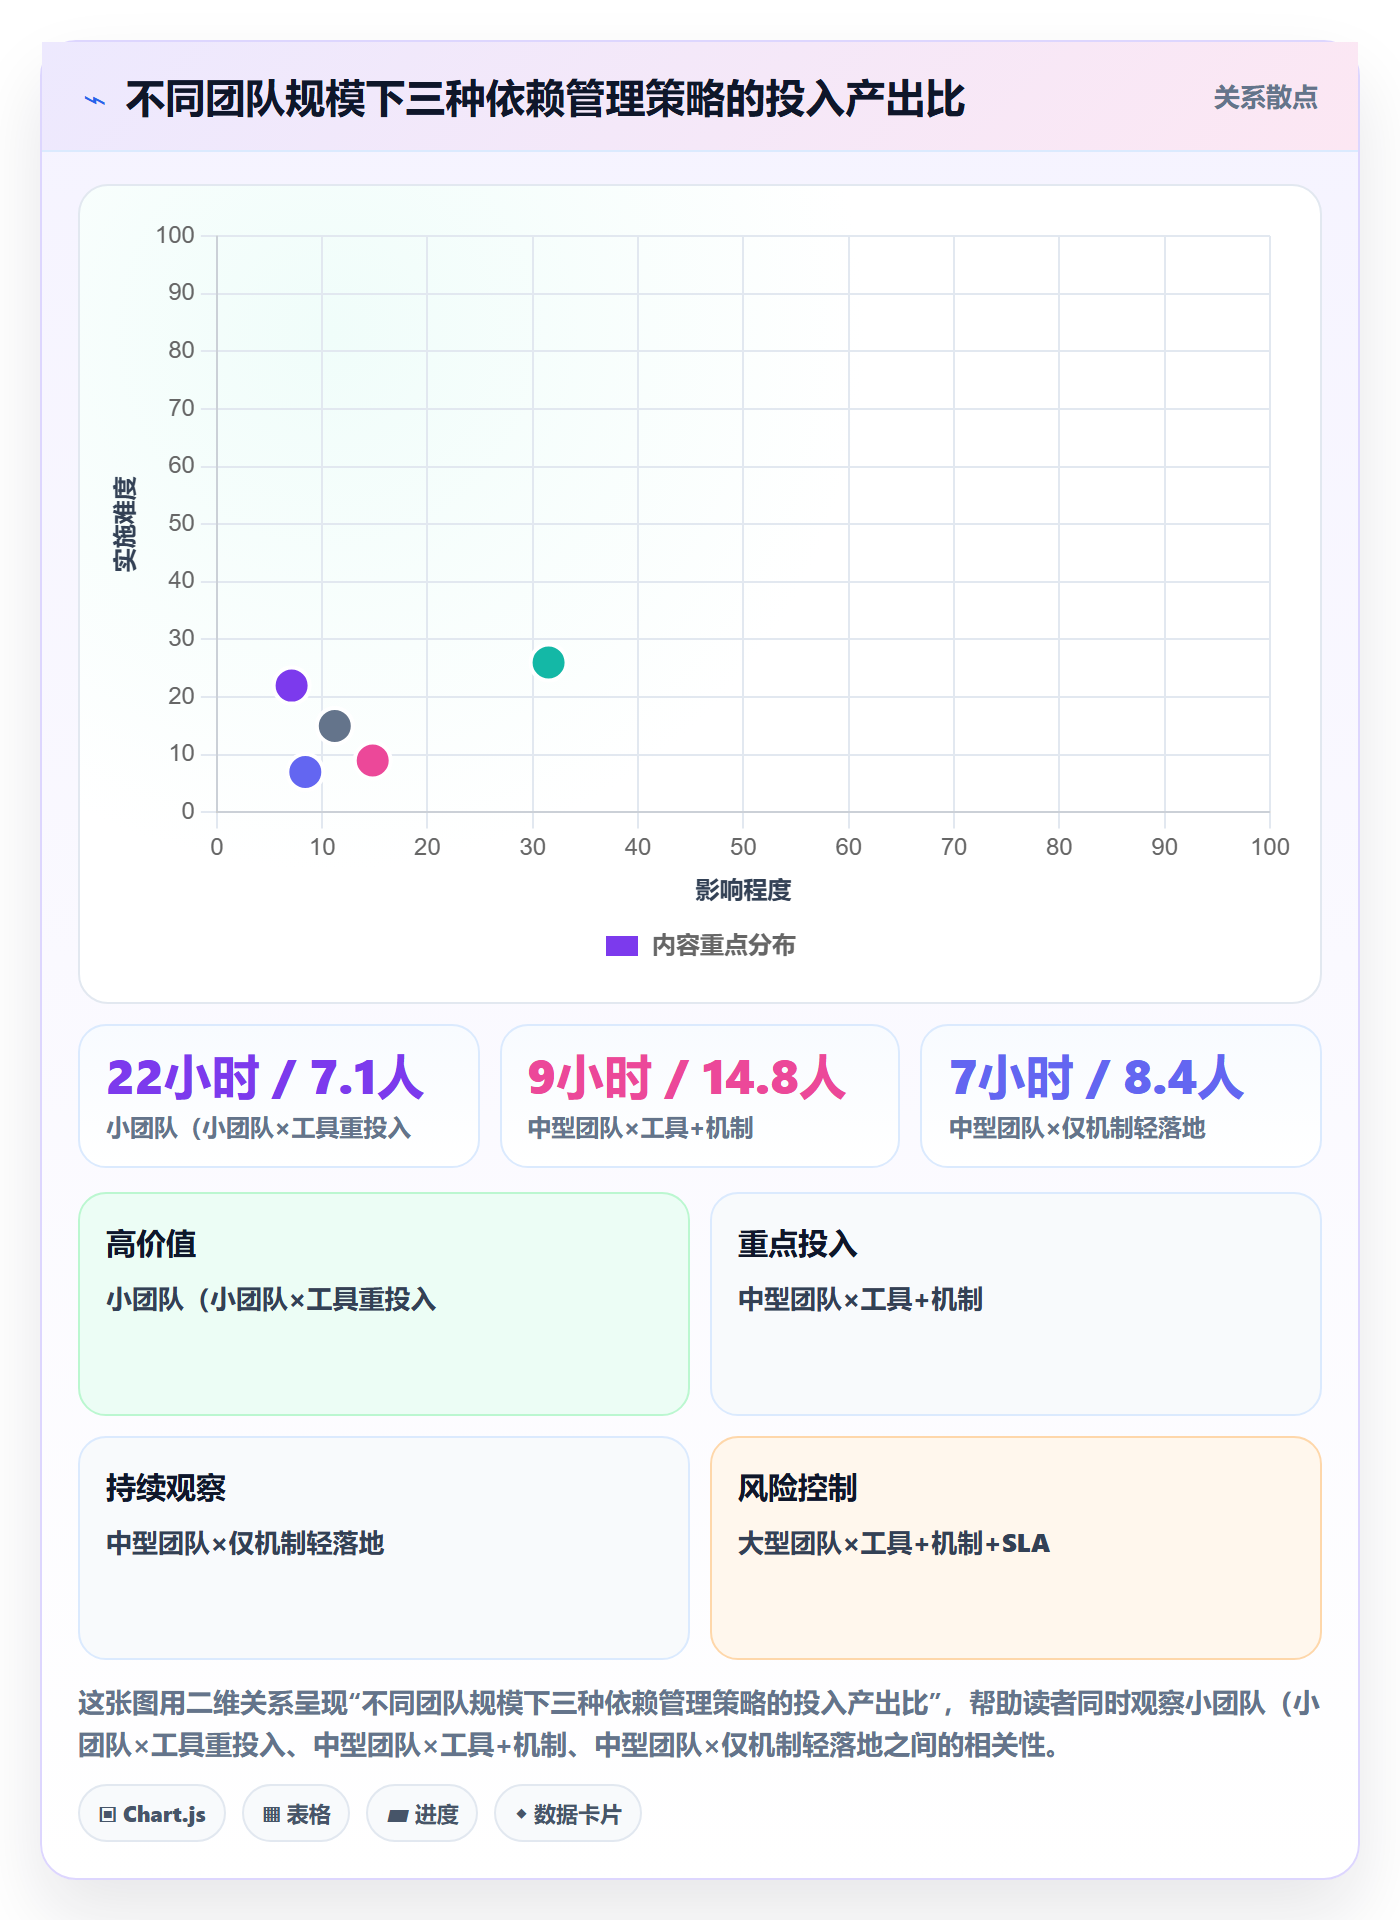
Task: Click 小团队（小团队×工具重投入 text in 高价值 card
Action: point(271,1299)
